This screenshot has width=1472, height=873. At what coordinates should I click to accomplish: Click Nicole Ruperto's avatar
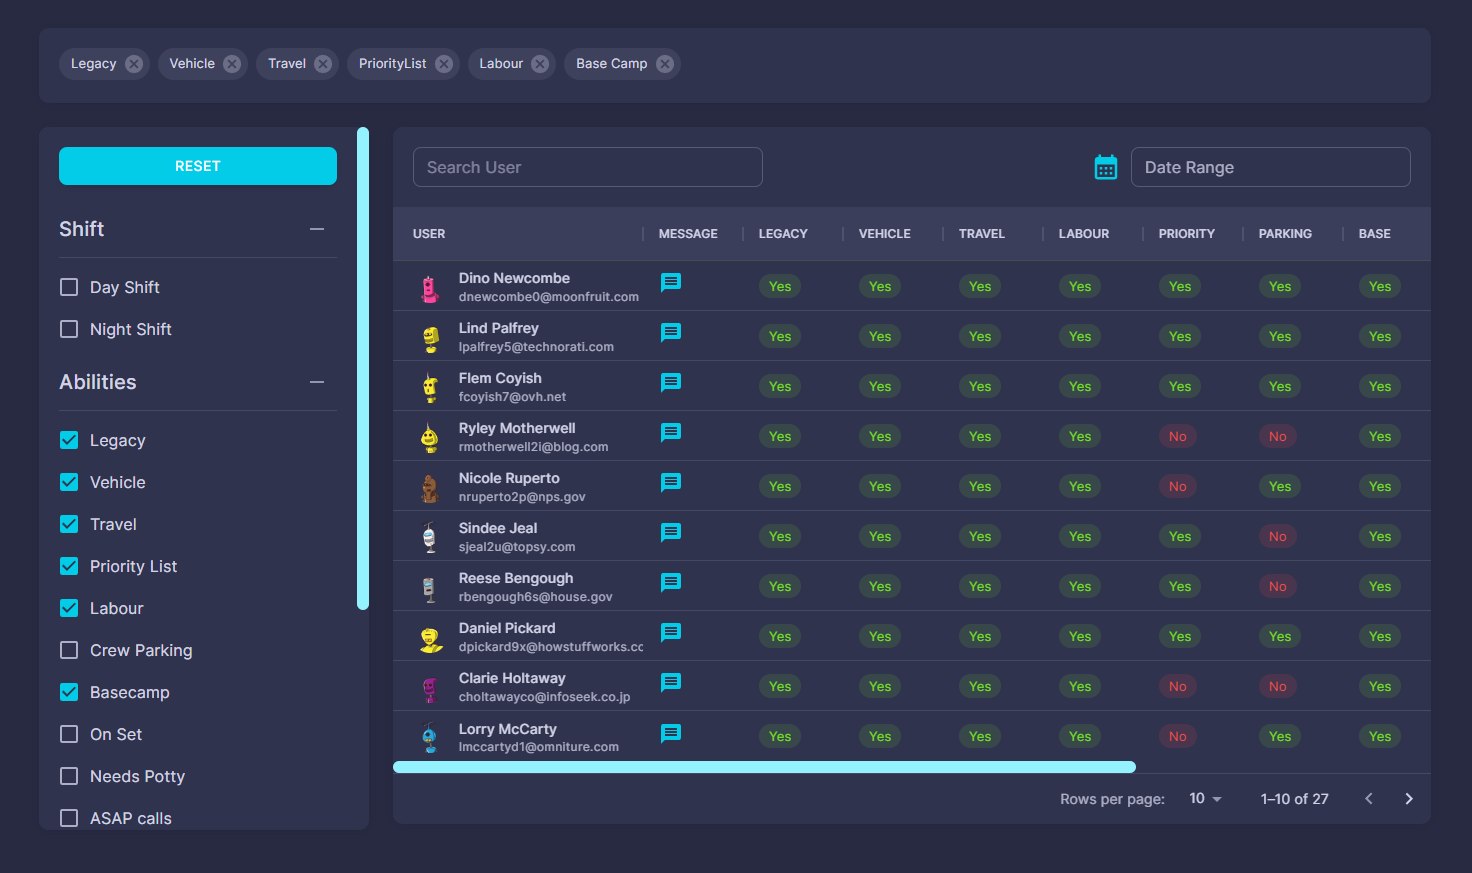pos(430,488)
